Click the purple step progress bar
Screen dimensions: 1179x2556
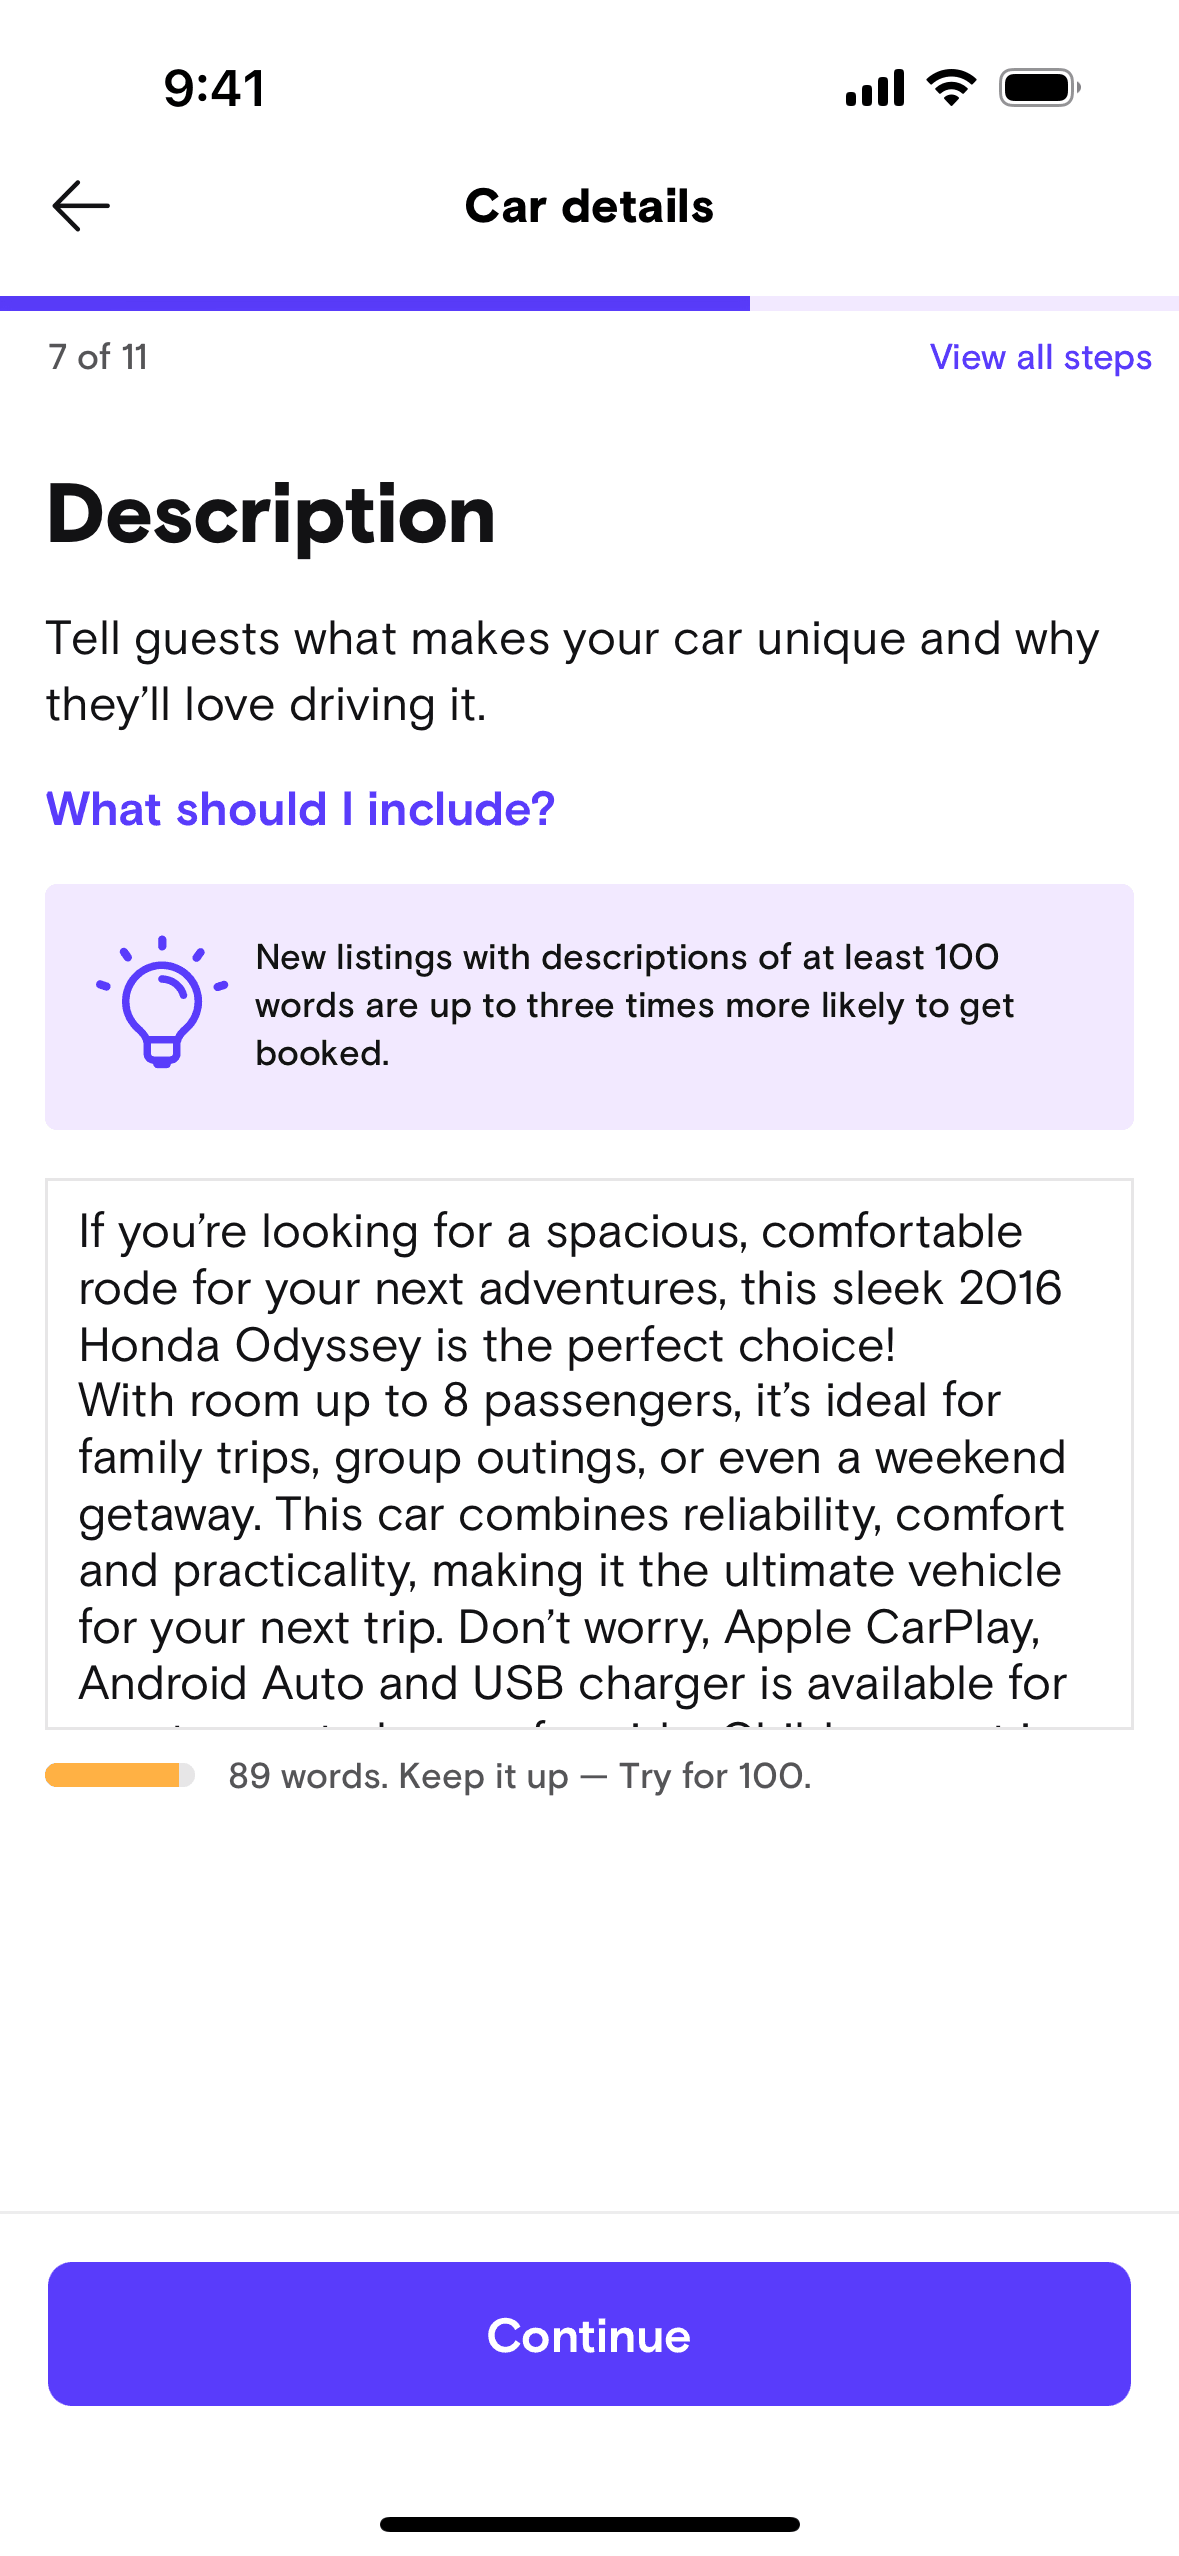375,303
